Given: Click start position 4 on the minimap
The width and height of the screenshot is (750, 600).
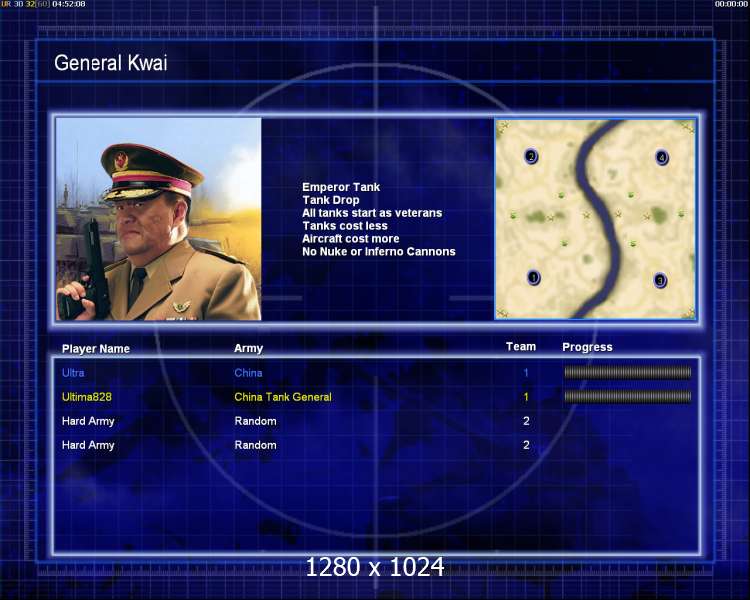Looking at the screenshot, I should pos(662,157).
